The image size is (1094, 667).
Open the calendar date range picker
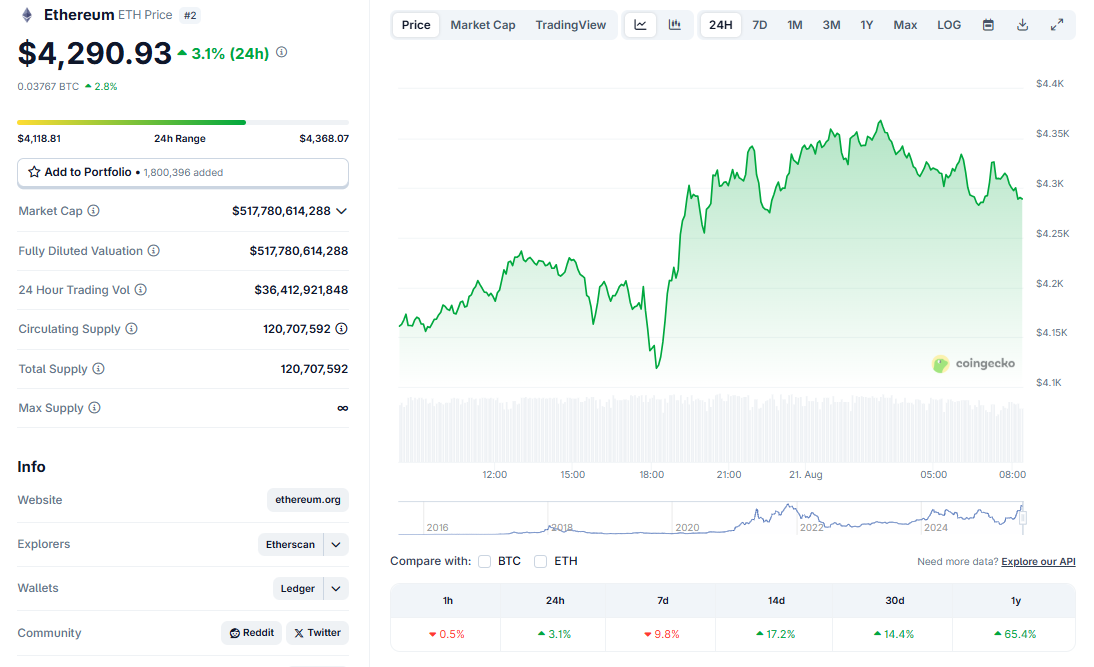click(x=988, y=25)
